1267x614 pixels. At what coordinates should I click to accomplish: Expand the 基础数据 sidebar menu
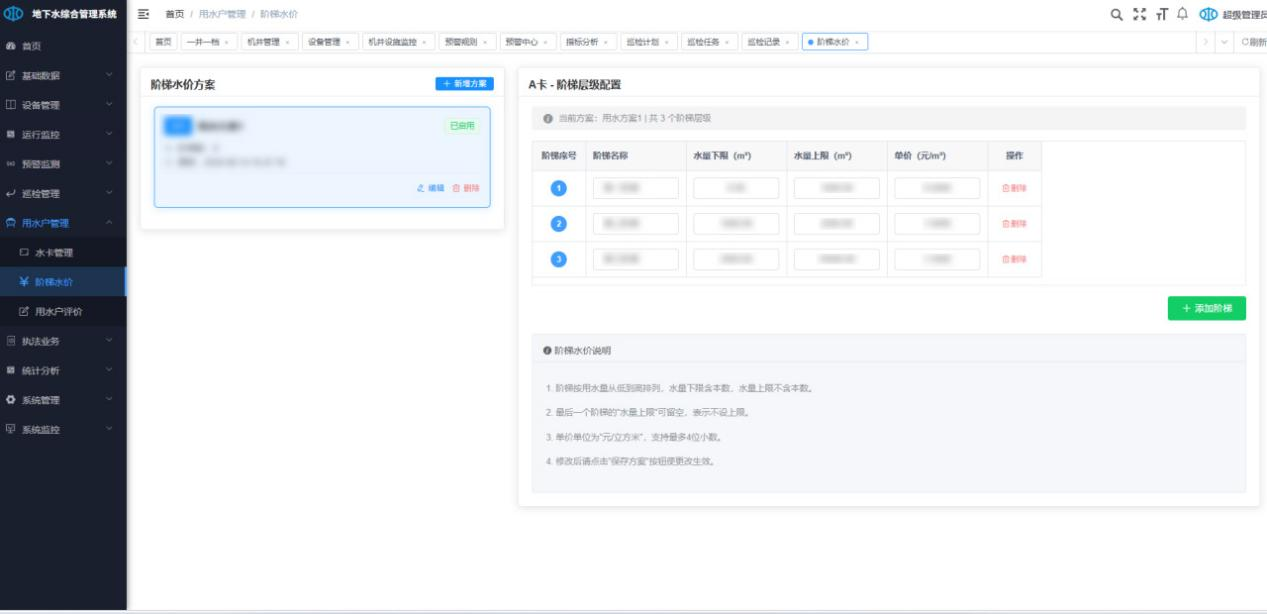coord(109,76)
